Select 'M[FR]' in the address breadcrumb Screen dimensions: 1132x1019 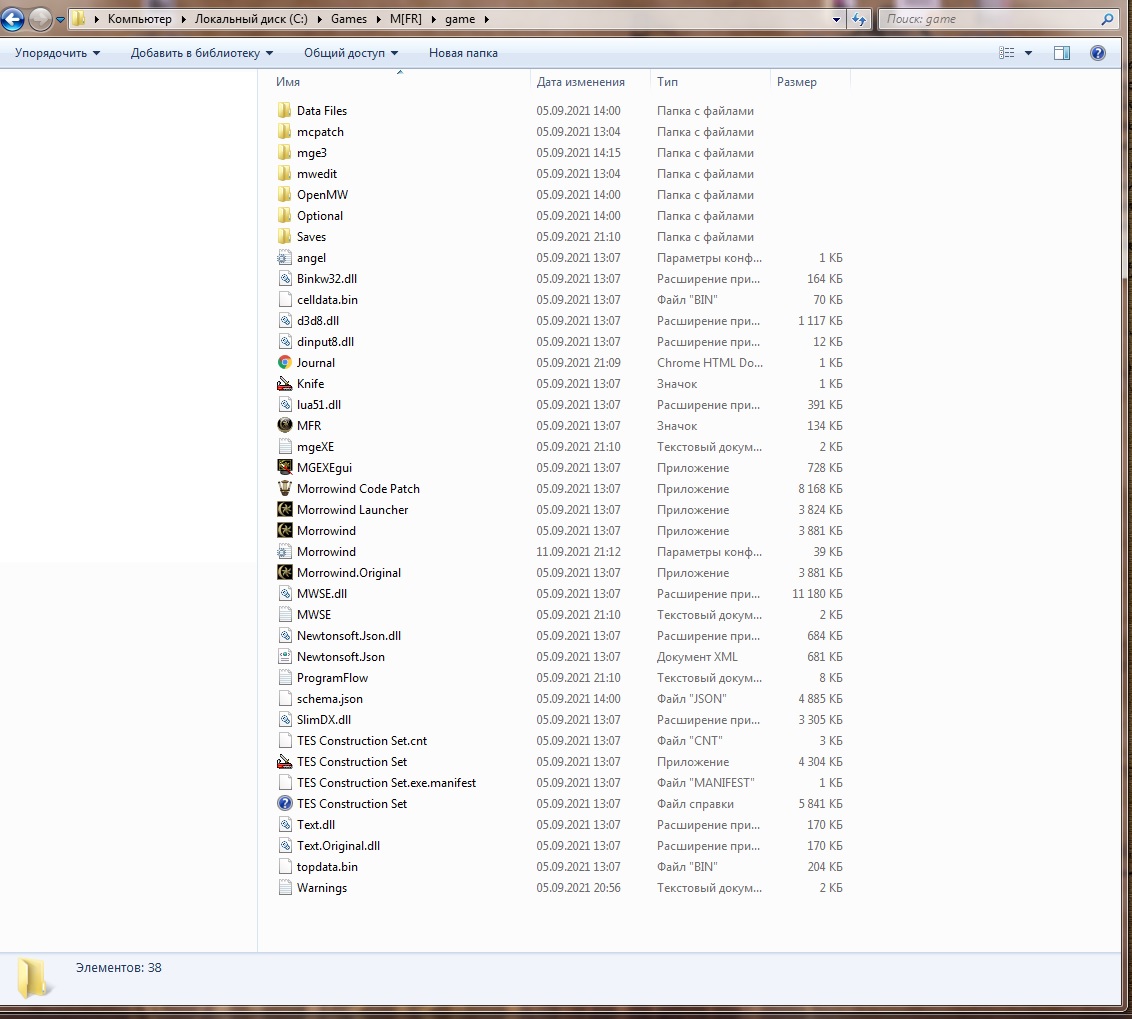point(406,19)
